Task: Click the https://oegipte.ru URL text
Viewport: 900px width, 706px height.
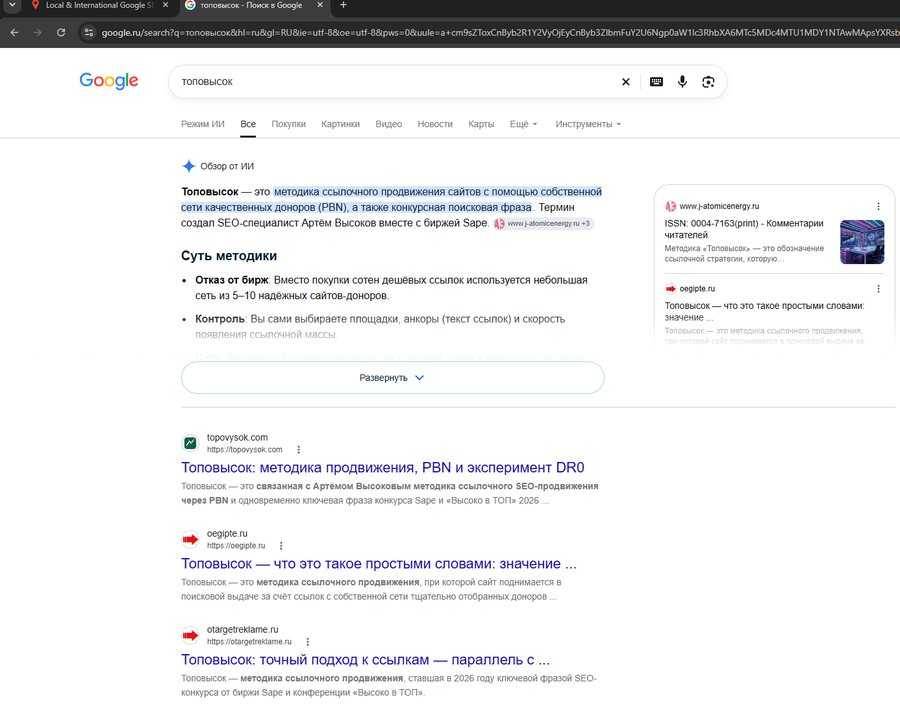Action: coord(236,545)
